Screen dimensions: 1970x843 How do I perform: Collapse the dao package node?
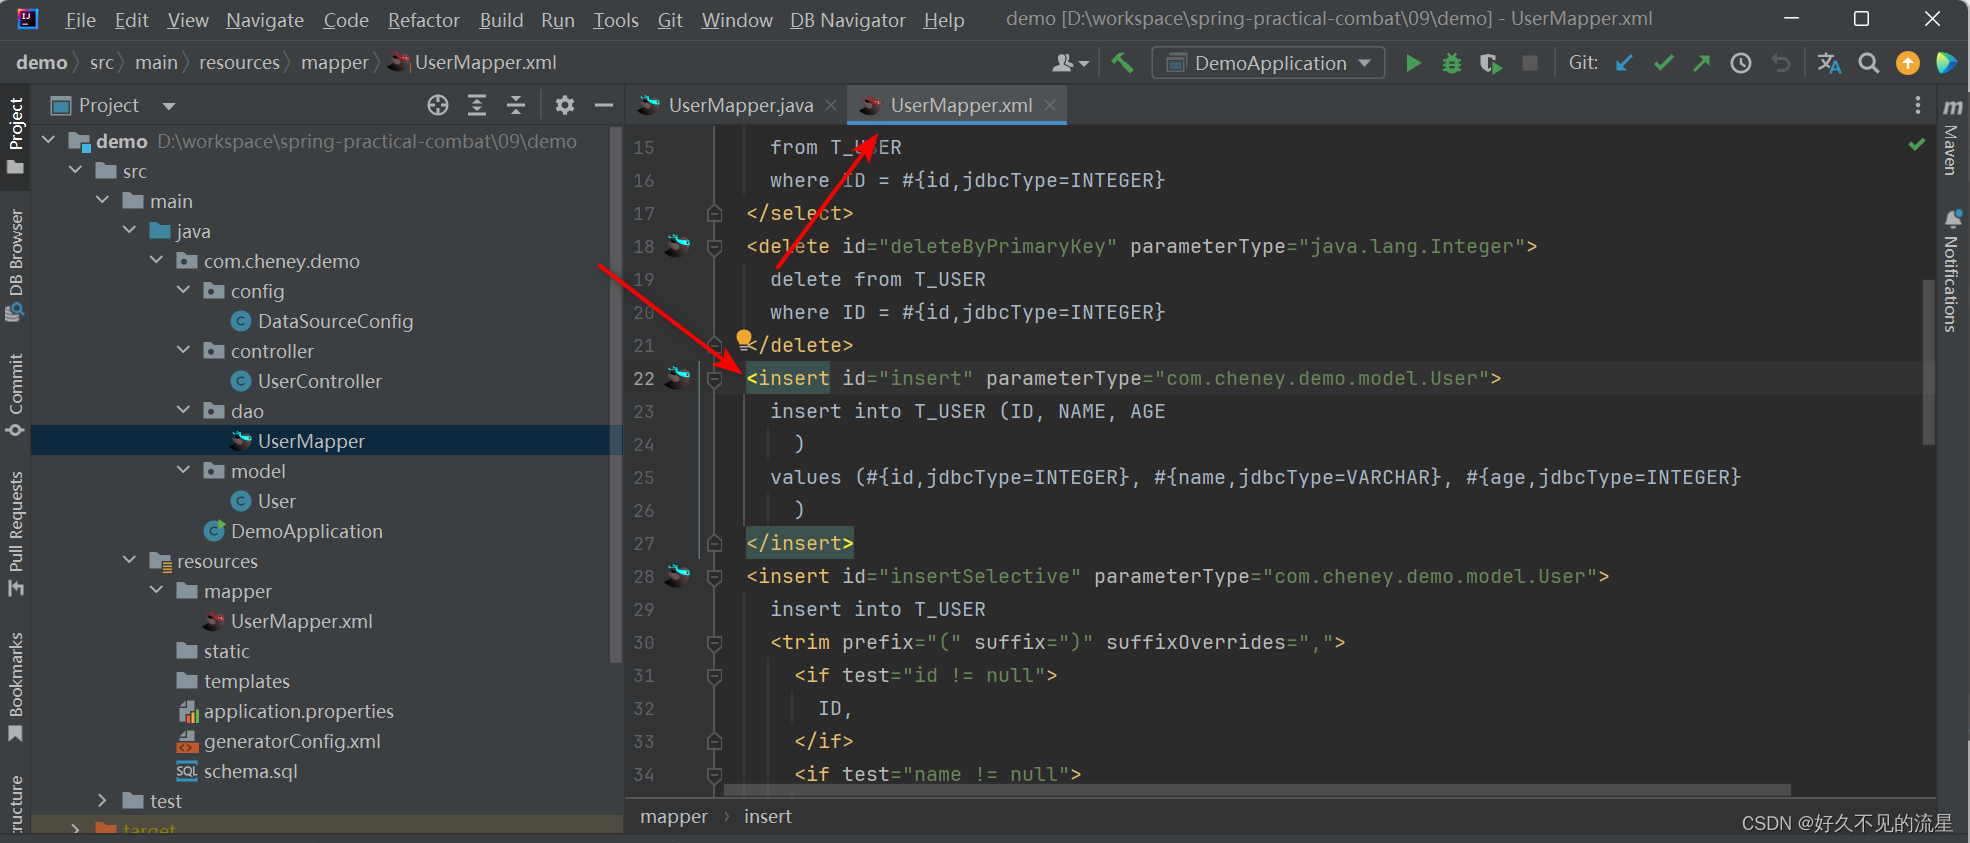click(x=184, y=411)
